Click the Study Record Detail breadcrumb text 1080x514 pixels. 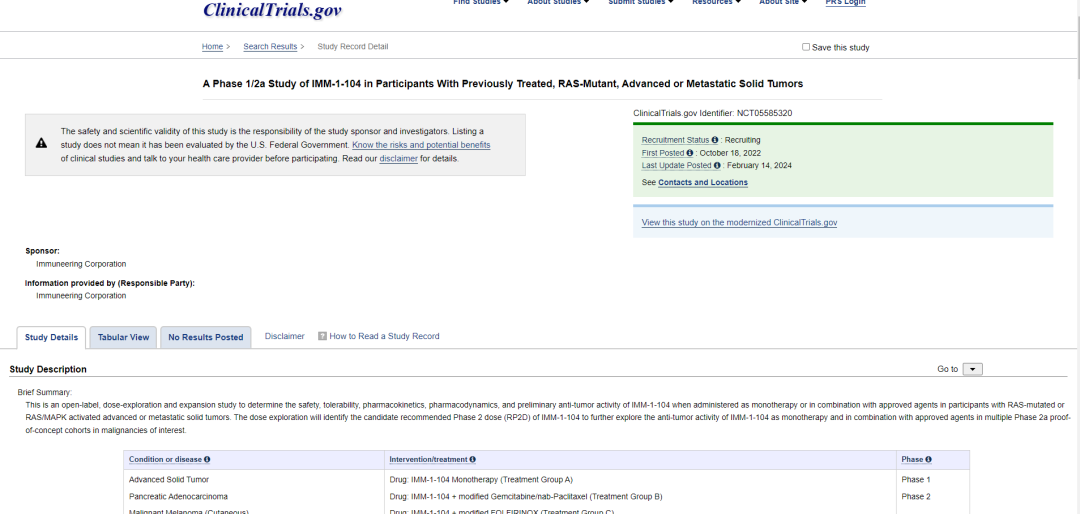click(353, 47)
